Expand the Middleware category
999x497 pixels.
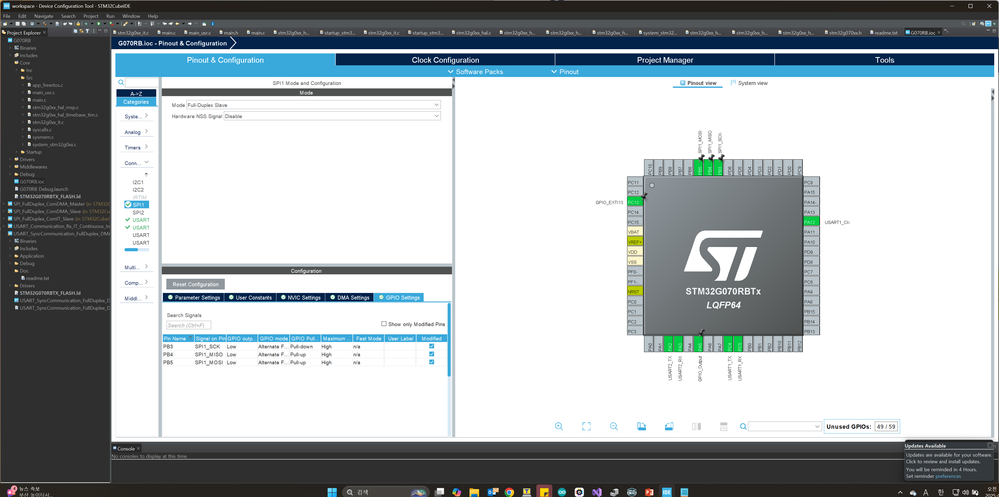tap(136, 298)
